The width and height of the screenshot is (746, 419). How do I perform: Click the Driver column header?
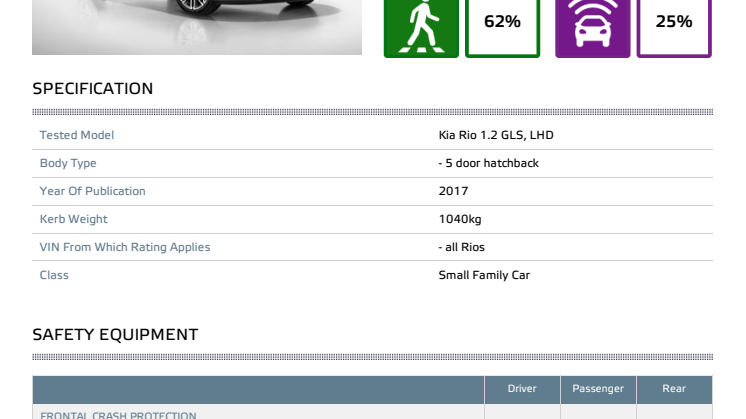522,389
